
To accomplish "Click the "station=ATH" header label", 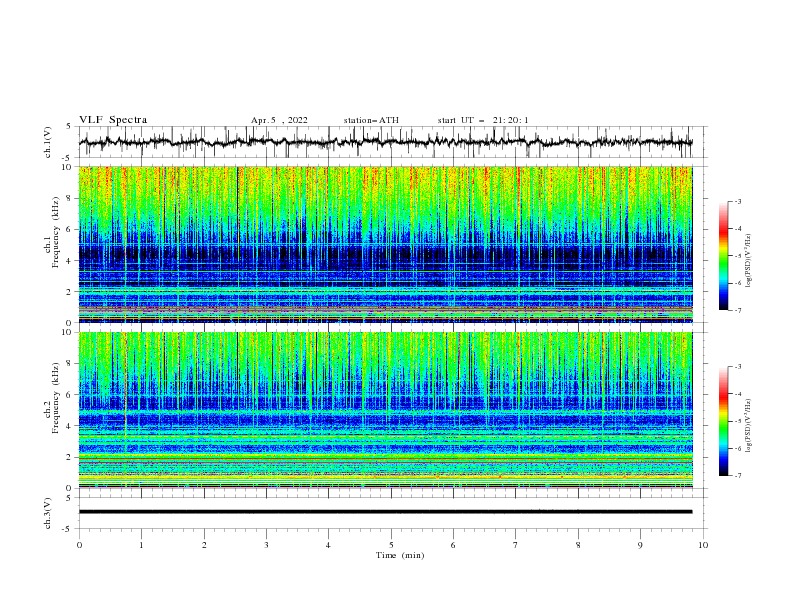I will point(371,120).
